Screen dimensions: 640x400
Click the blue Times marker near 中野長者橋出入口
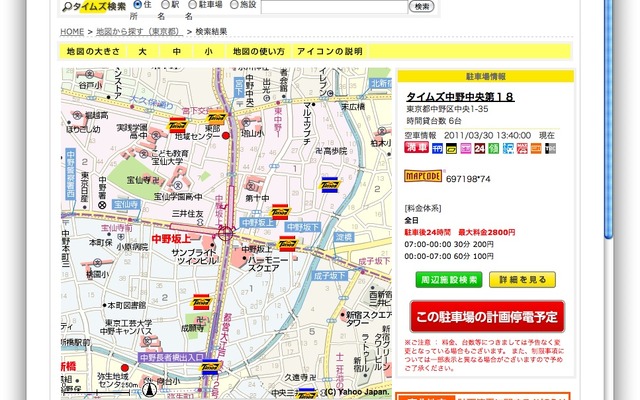(x=211, y=367)
